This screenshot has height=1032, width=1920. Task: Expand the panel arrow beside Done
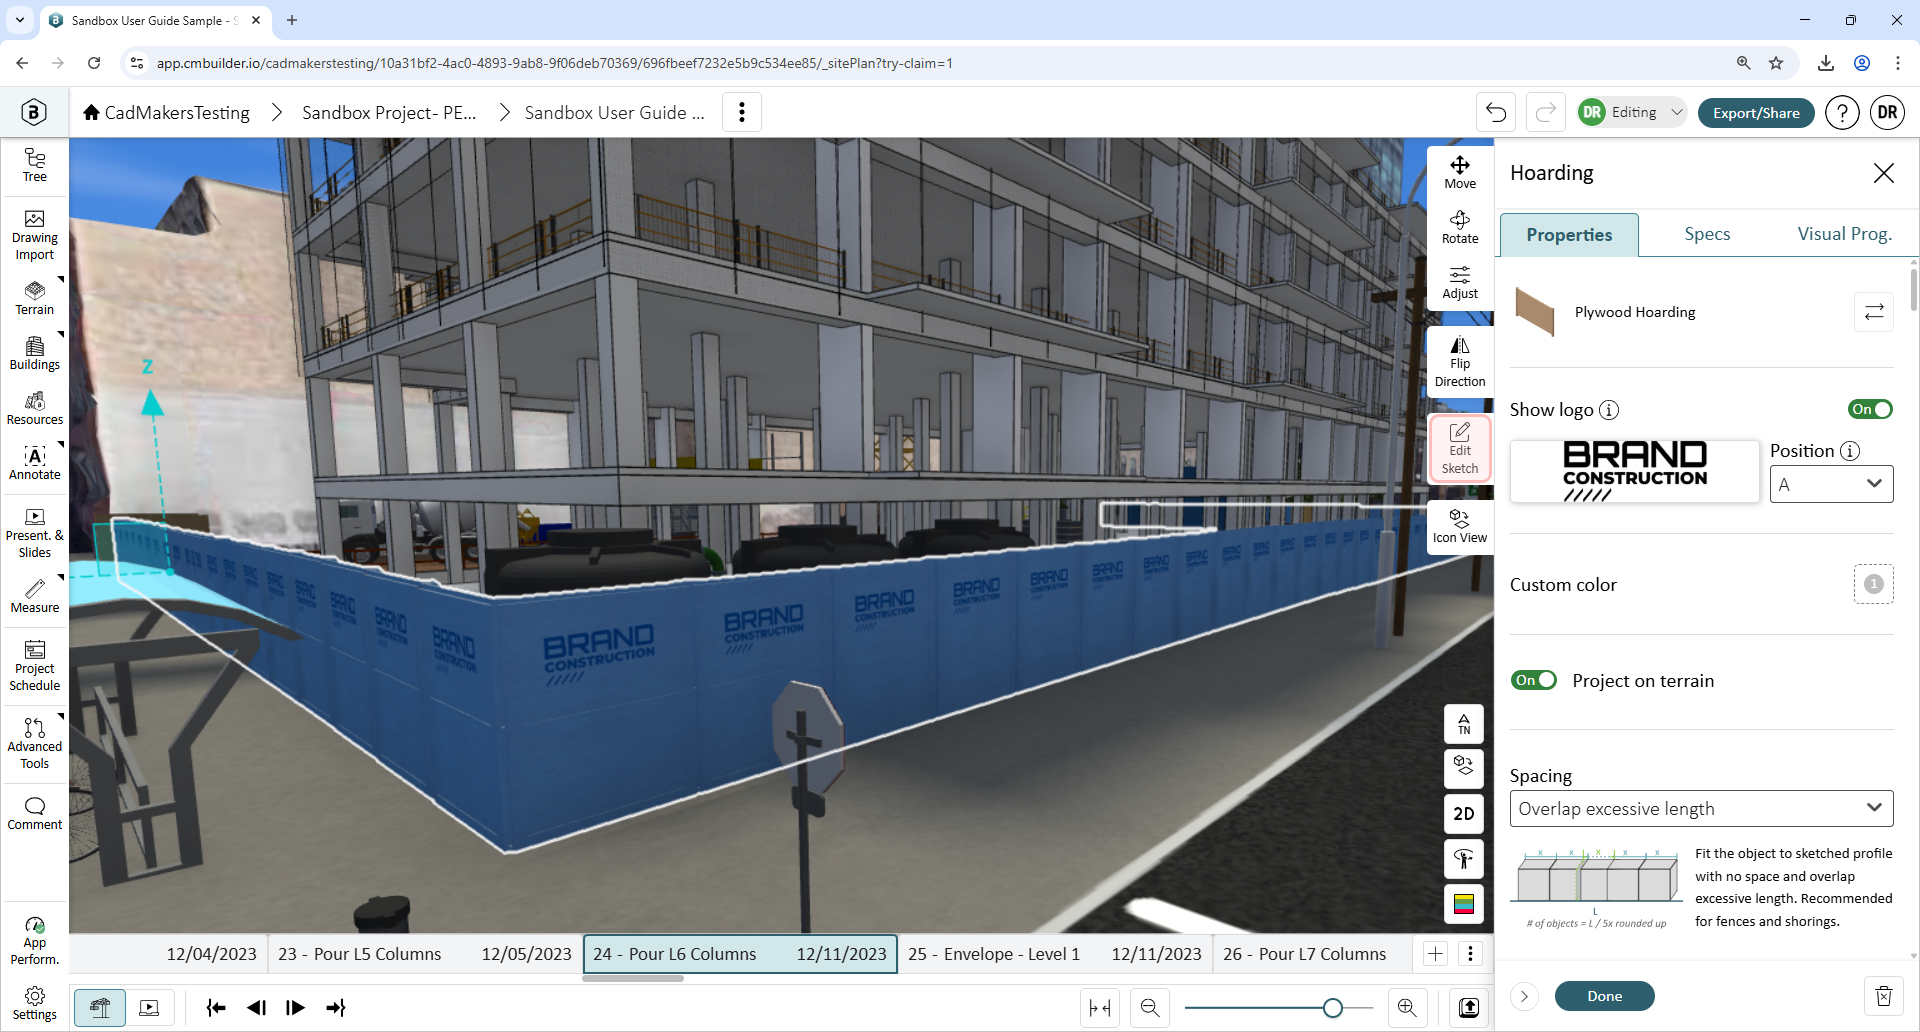point(1524,996)
